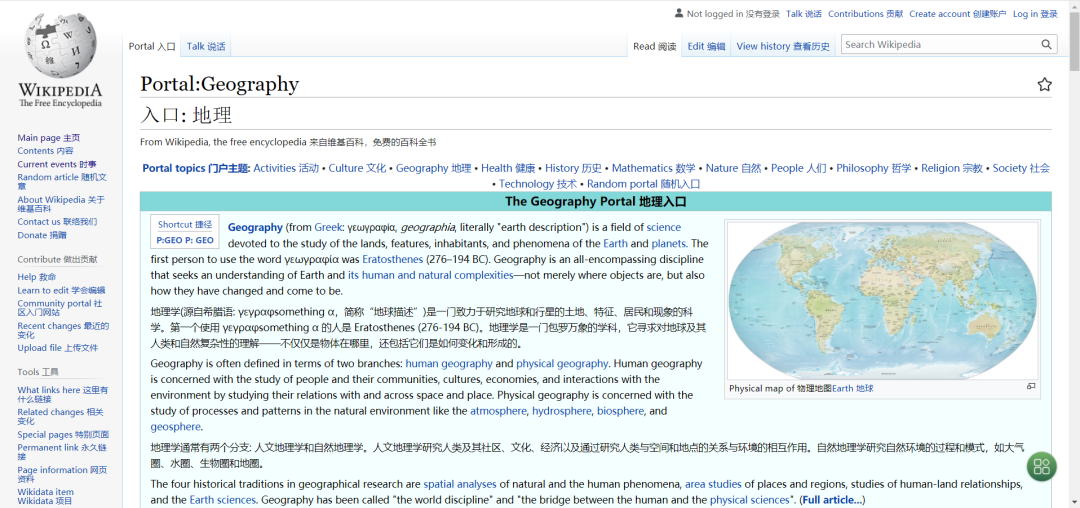Open a Random article
Screen dimensions: 1080x508
point(62,181)
